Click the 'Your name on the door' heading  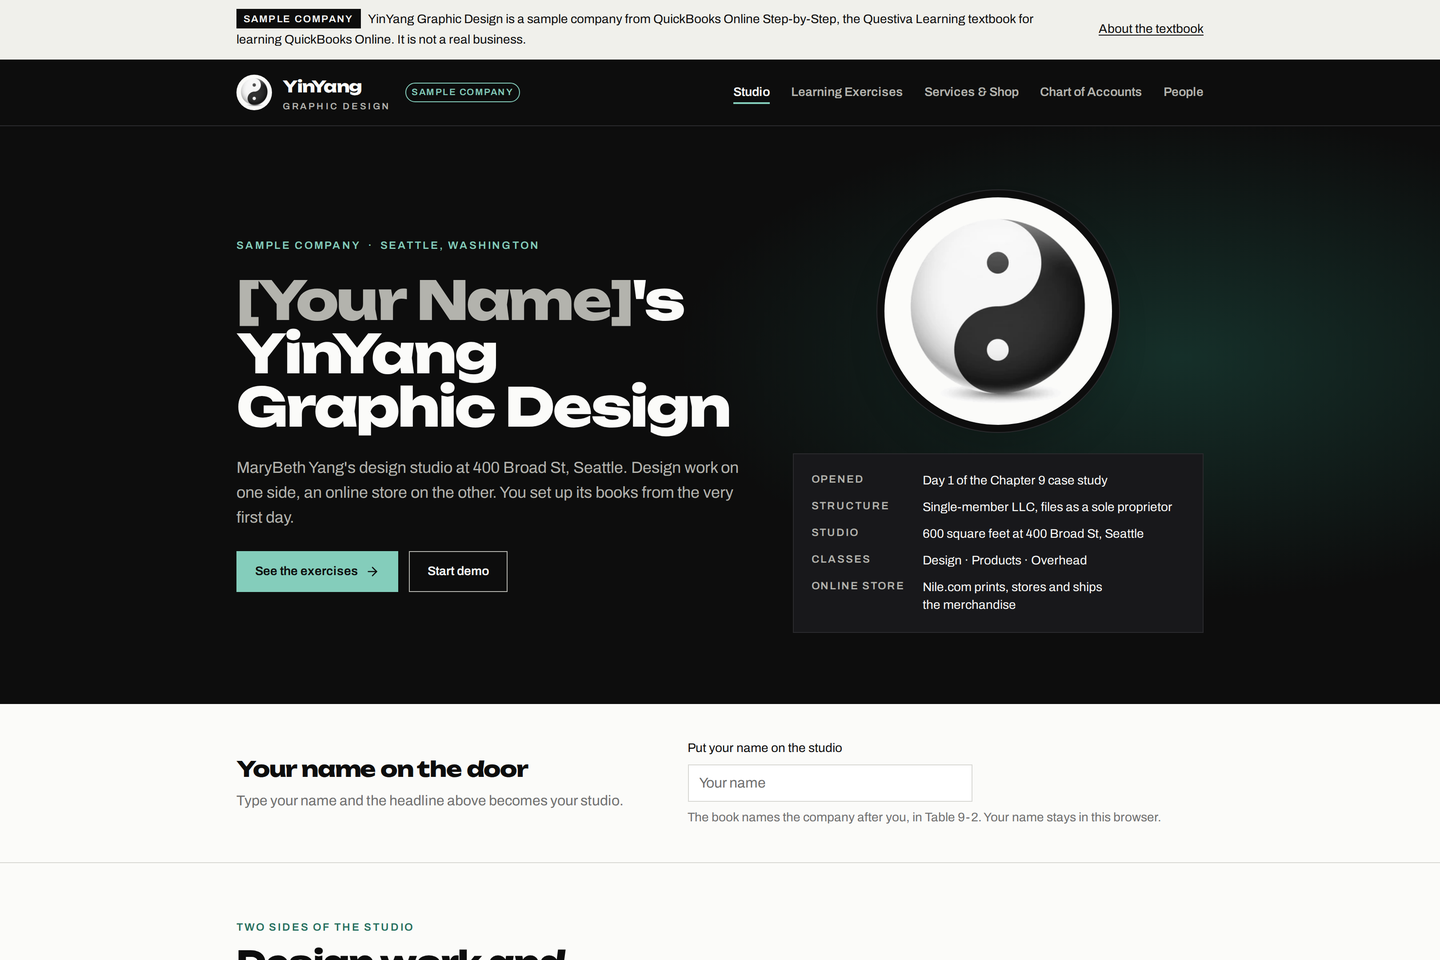coord(382,769)
